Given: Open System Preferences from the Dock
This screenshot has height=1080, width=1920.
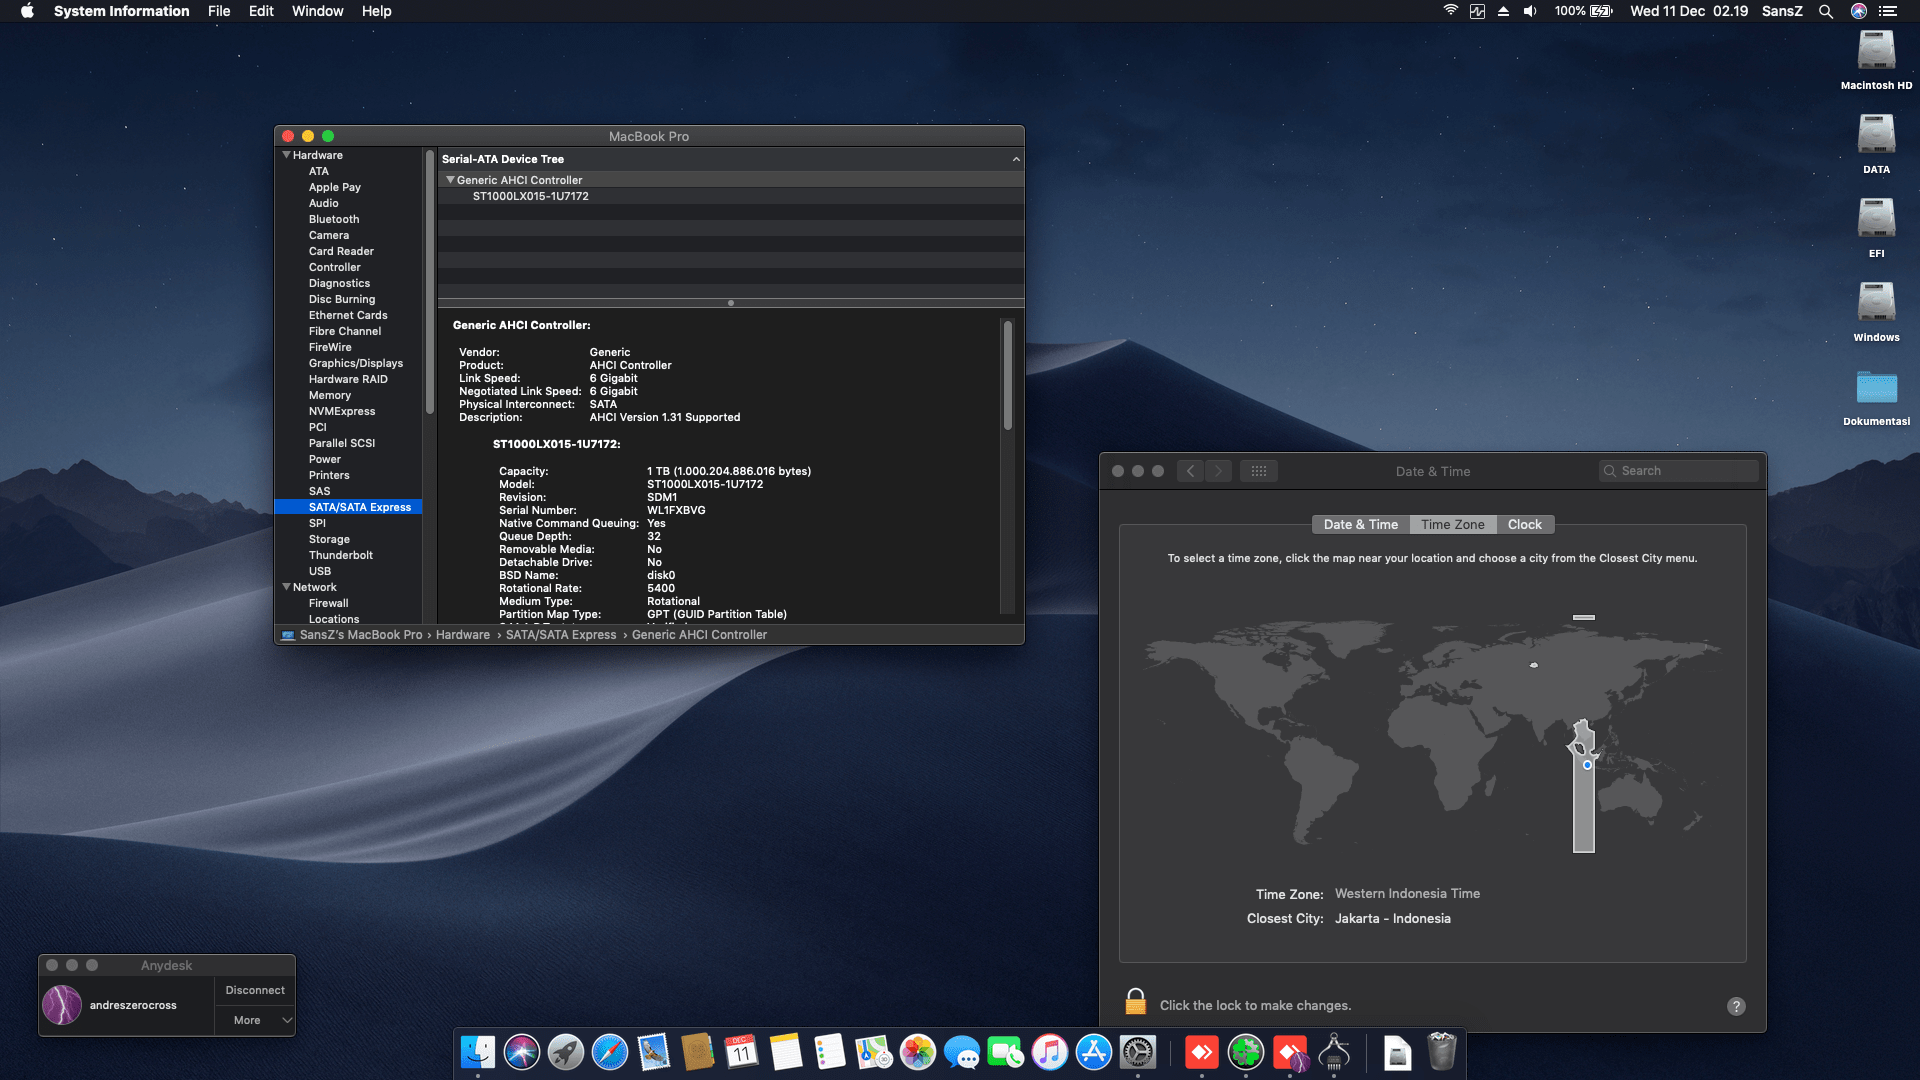Looking at the screenshot, I should click(x=1140, y=1052).
